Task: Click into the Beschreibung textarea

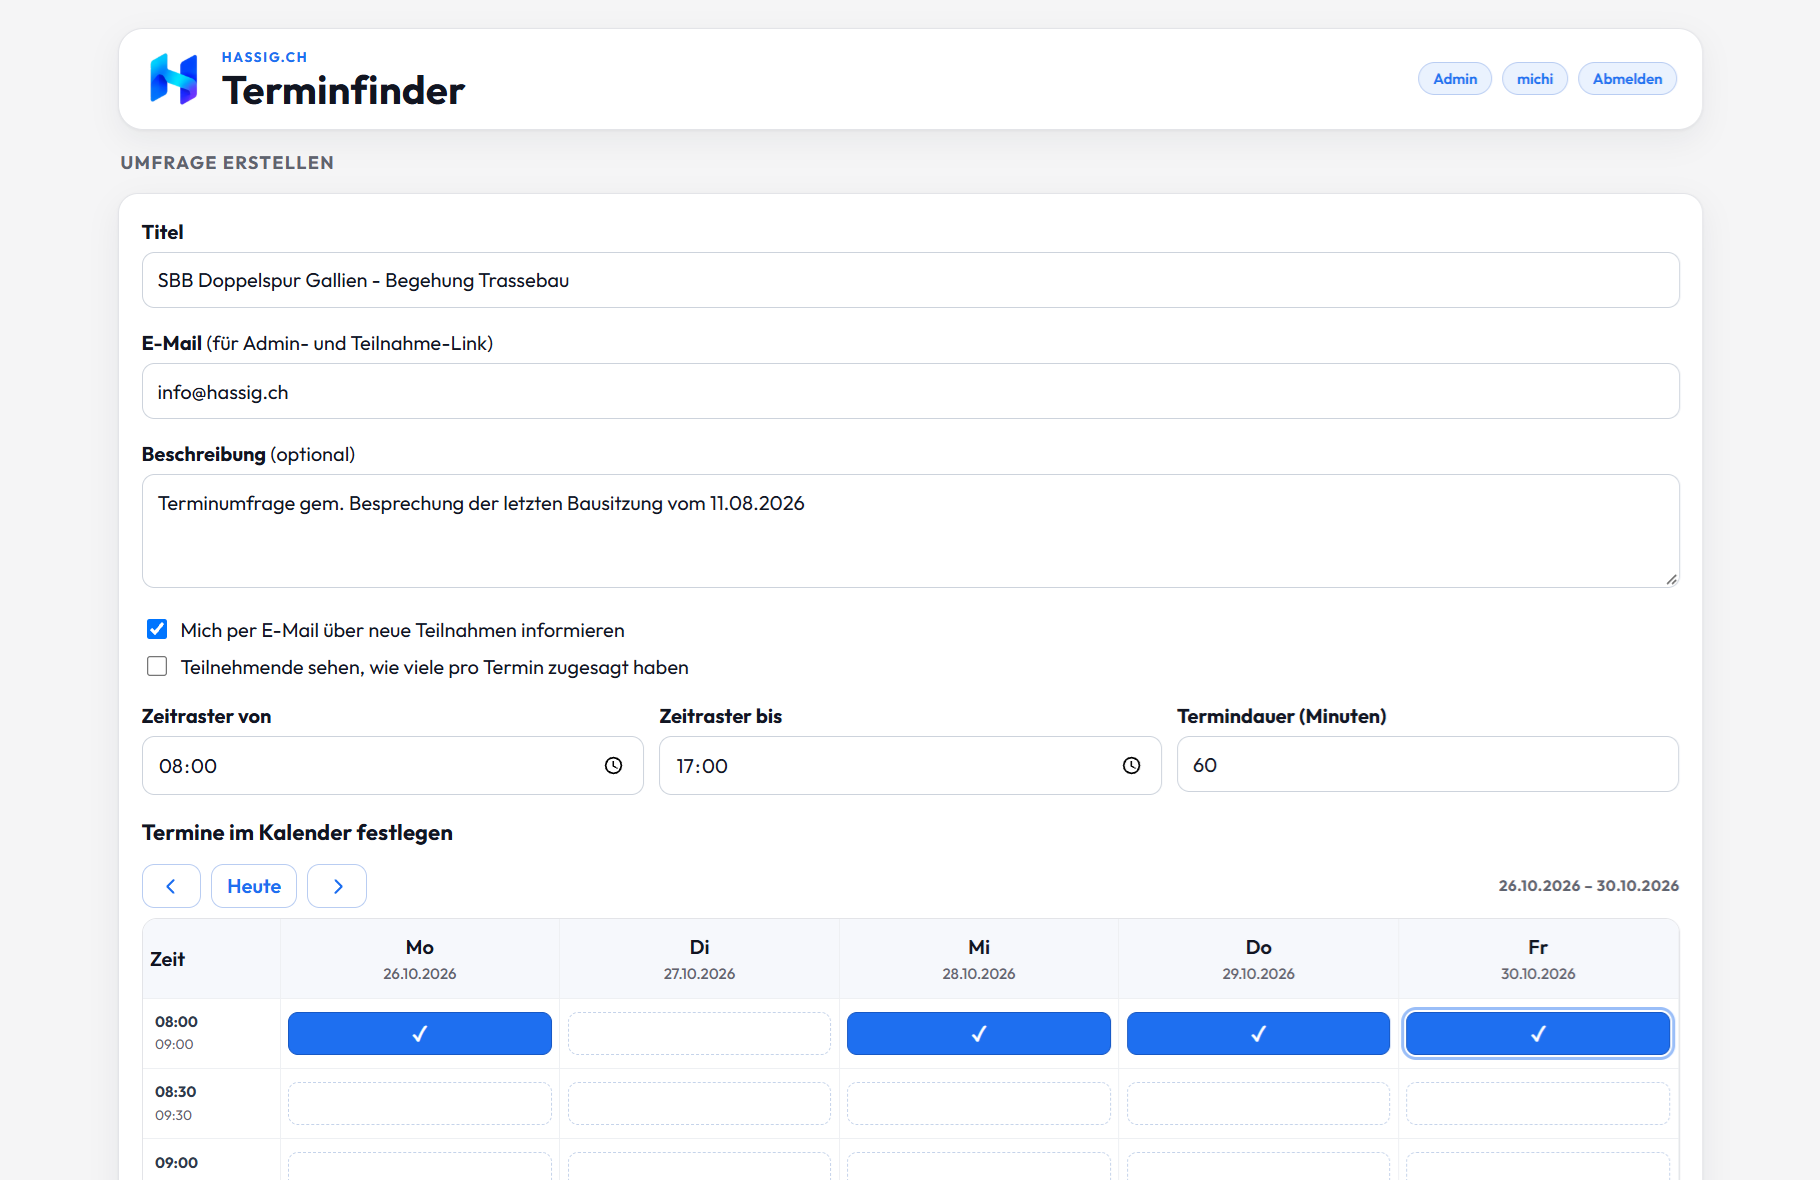Action: click(x=910, y=531)
